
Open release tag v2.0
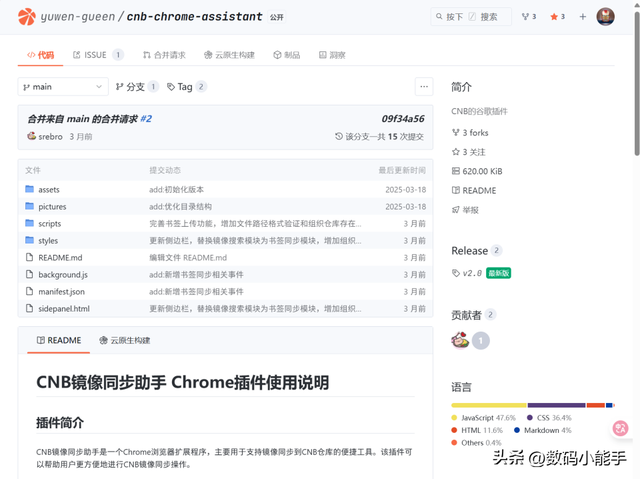(472, 273)
